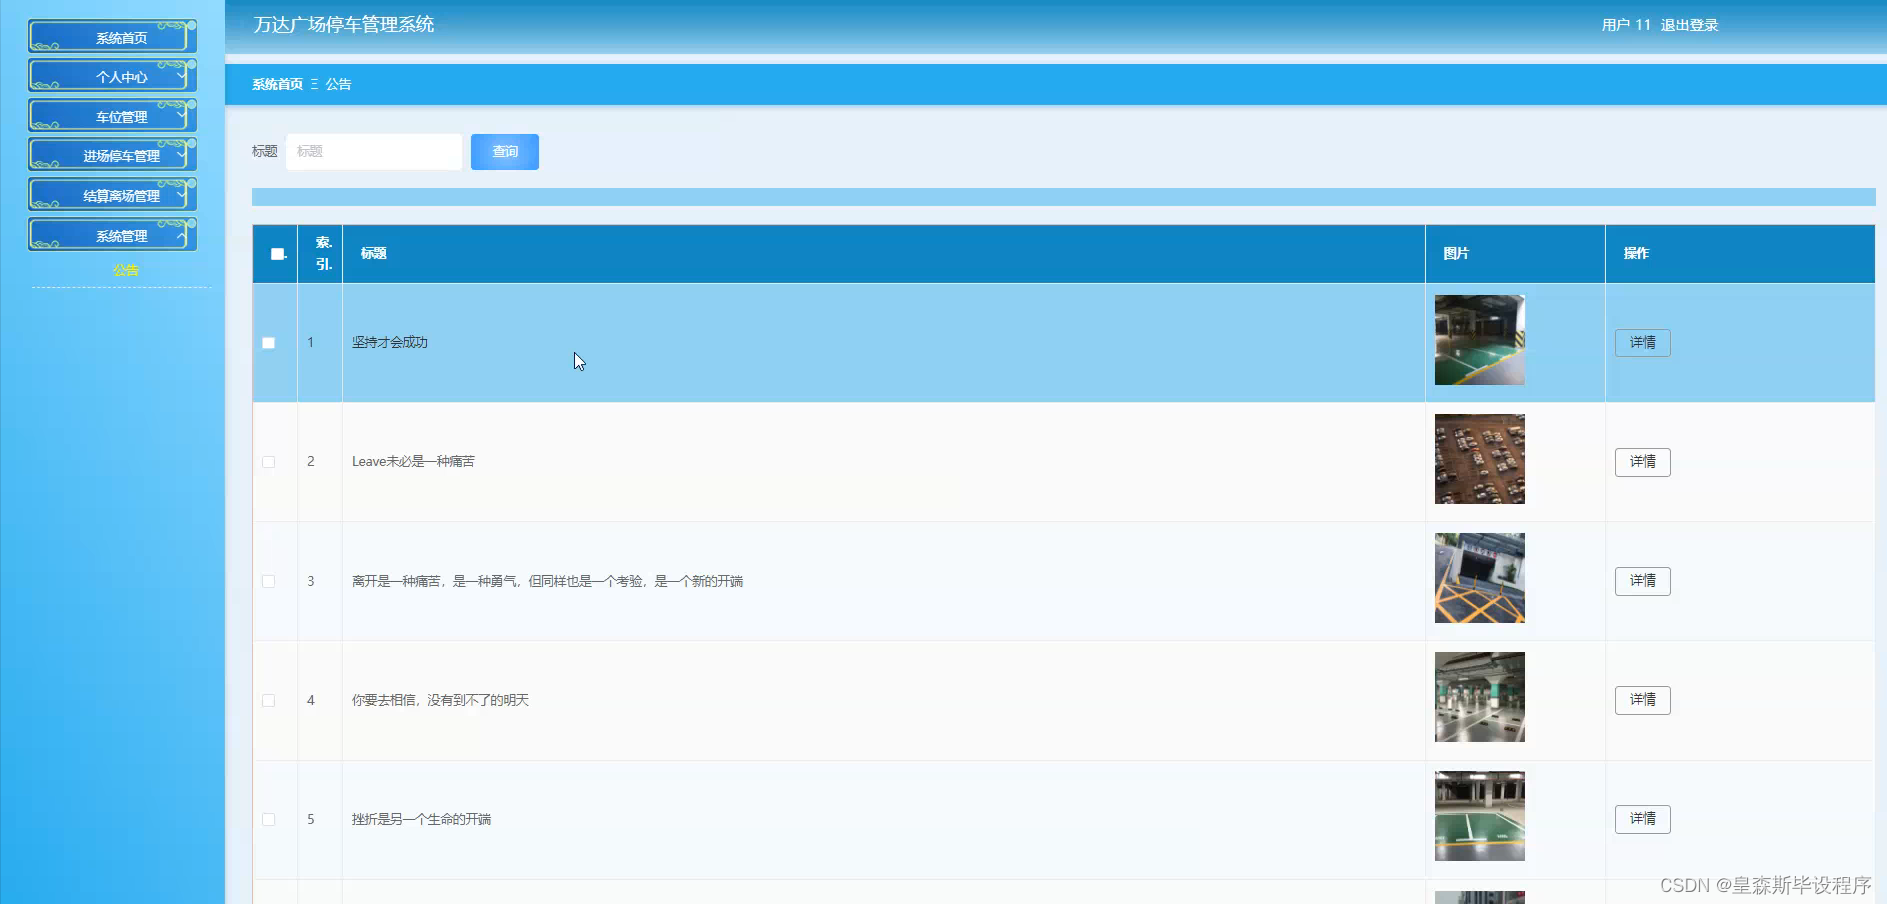Click the aerial parking lot thumbnail in row 2
The width and height of the screenshot is (1887, 904).
pos(1480,459)
